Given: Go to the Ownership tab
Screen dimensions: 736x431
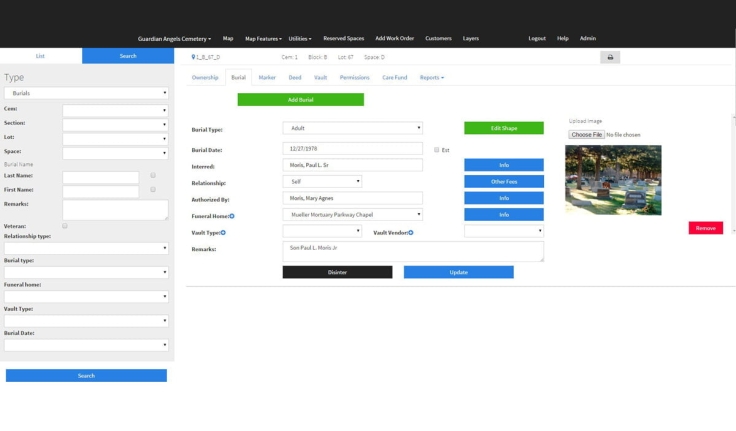Looking at the screenshot, I should point(205,77).
